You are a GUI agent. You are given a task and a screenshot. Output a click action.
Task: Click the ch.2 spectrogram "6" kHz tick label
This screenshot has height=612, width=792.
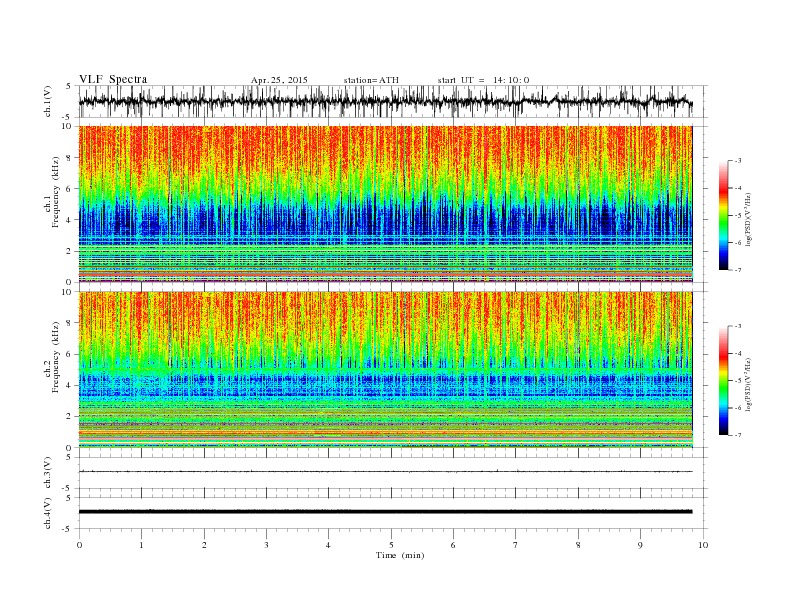69,354
